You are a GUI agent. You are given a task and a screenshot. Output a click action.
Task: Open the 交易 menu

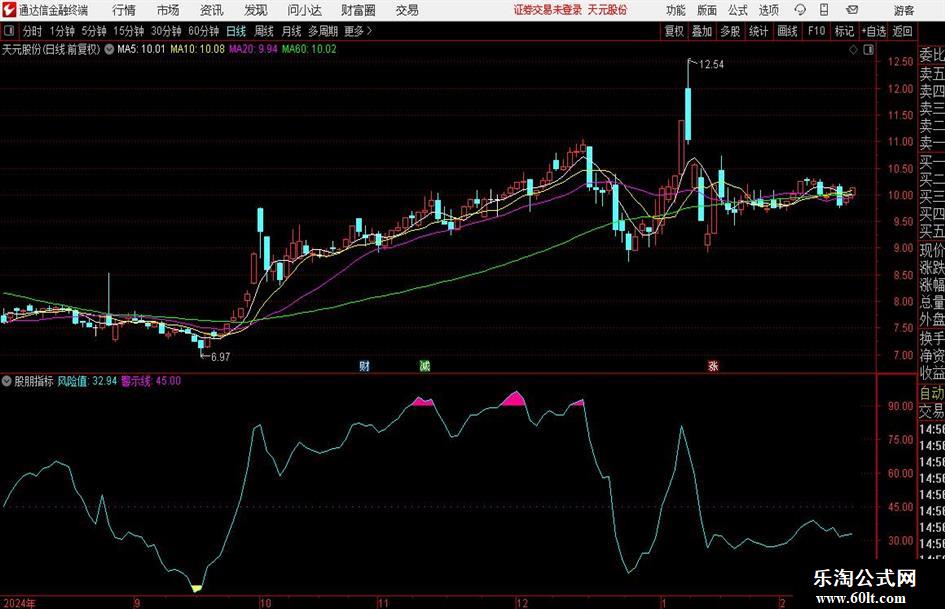click(407, 10)
